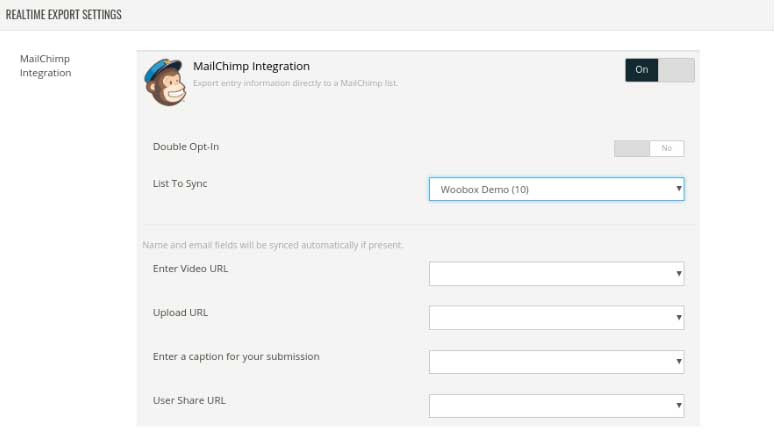Open Upload URL field dropdown

(557, 317)
